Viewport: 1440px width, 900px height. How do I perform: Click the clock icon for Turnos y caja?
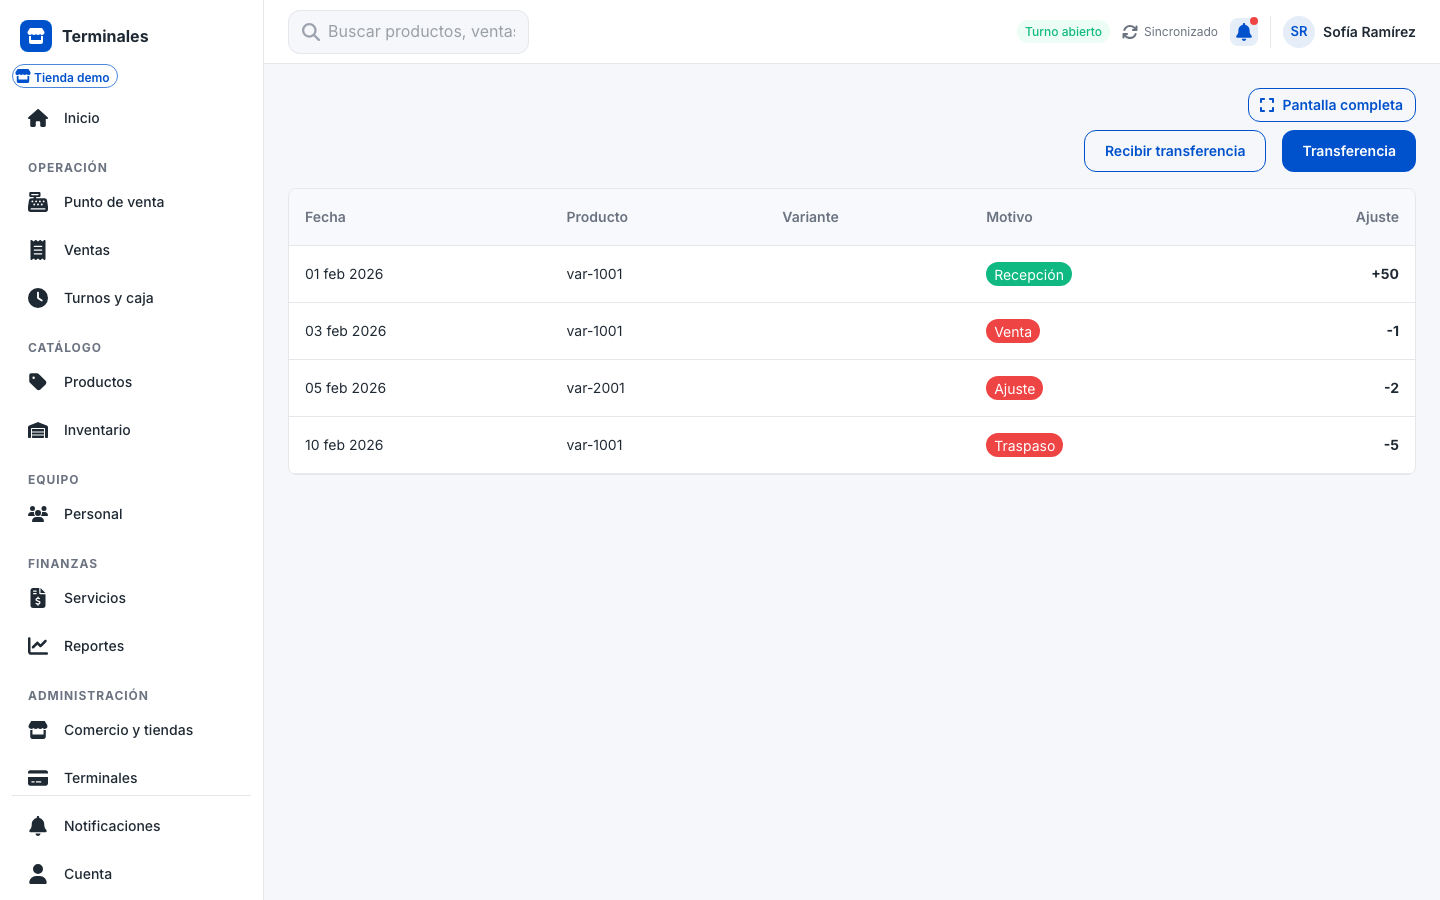point(38,298)
